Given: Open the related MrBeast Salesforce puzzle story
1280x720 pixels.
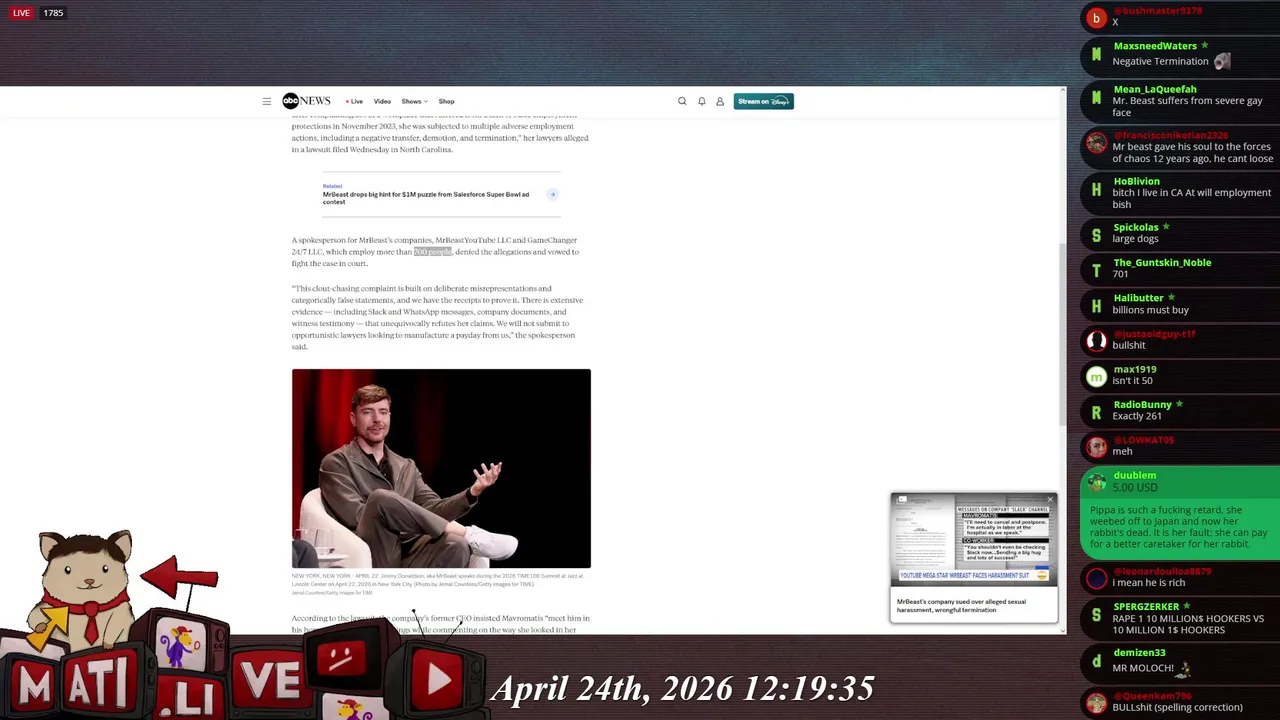Looking at the screenshot, I should 426,198.
